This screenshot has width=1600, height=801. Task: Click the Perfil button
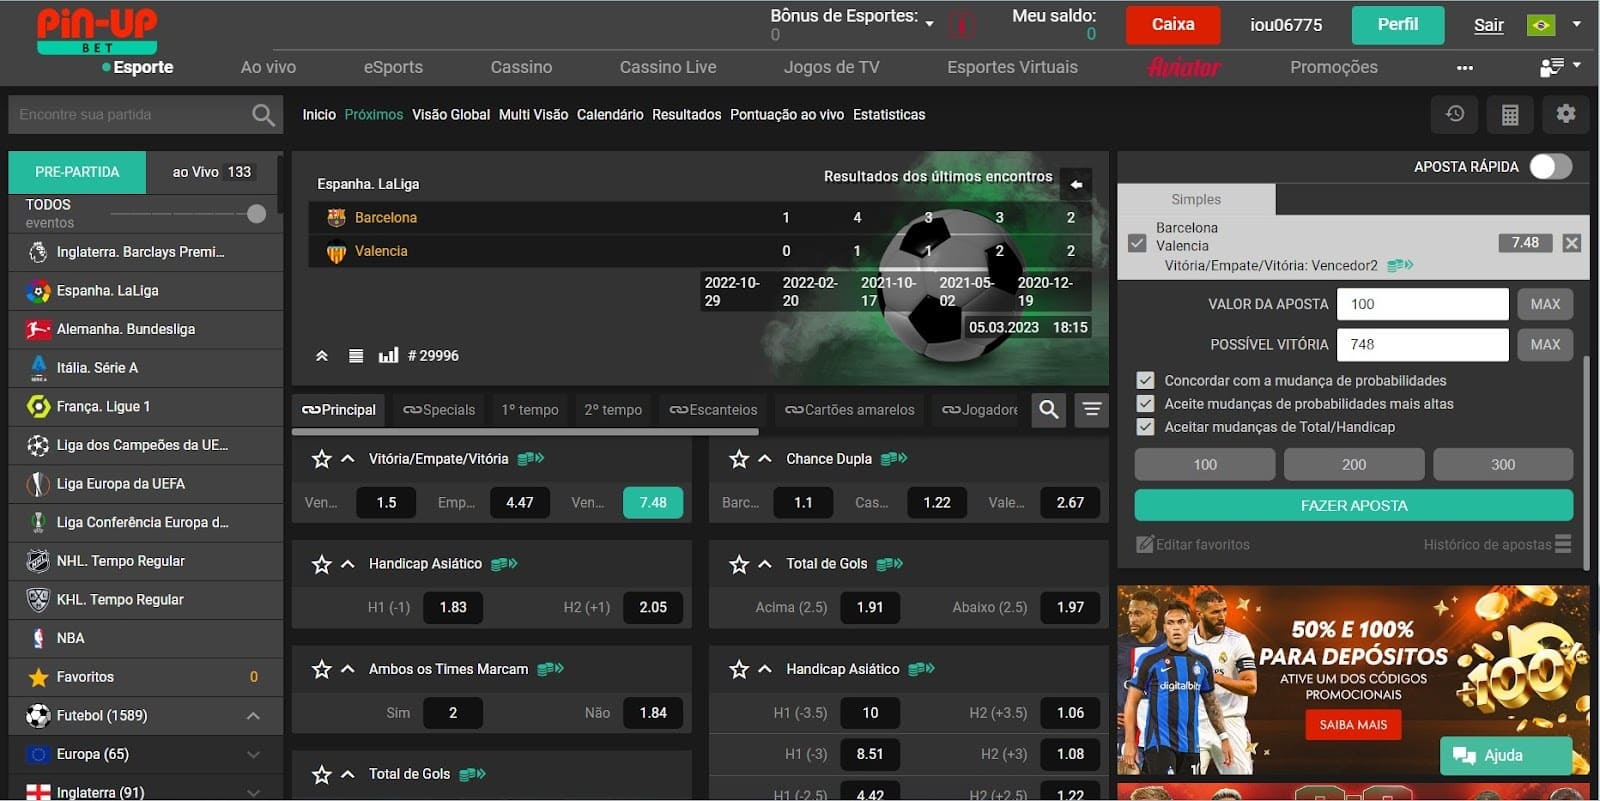tap(1398, 25)
